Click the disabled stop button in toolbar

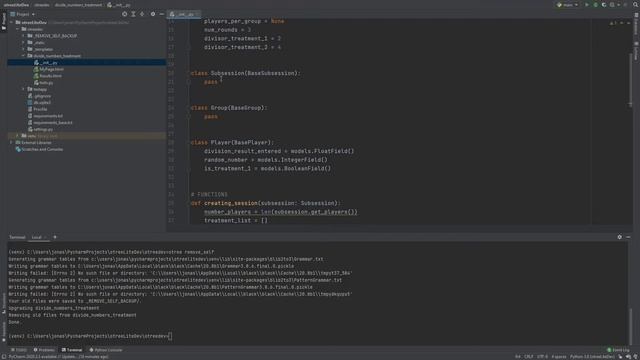click(624, 5)
